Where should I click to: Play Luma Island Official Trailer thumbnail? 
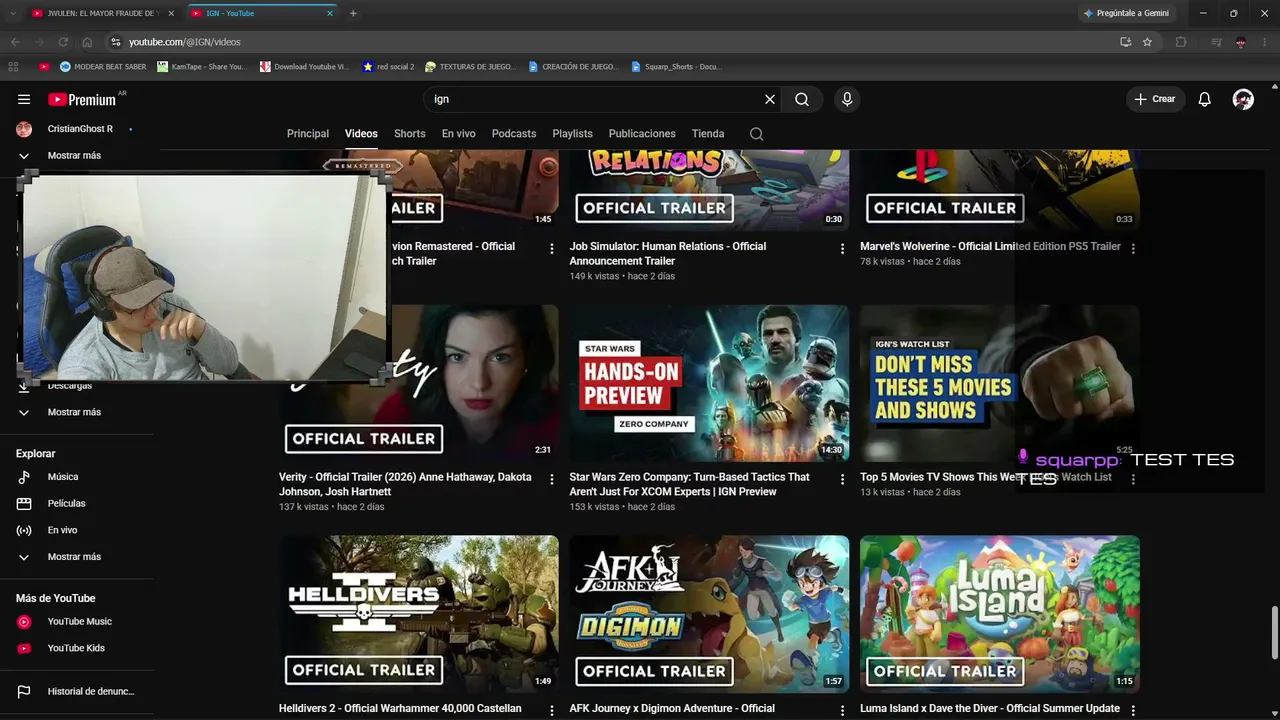pos(1000,614)
